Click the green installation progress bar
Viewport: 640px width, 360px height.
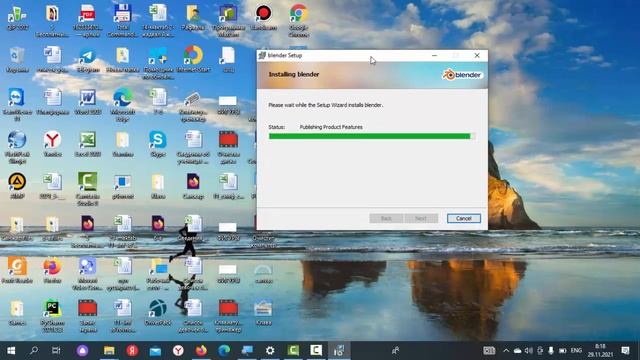[371, 136]
